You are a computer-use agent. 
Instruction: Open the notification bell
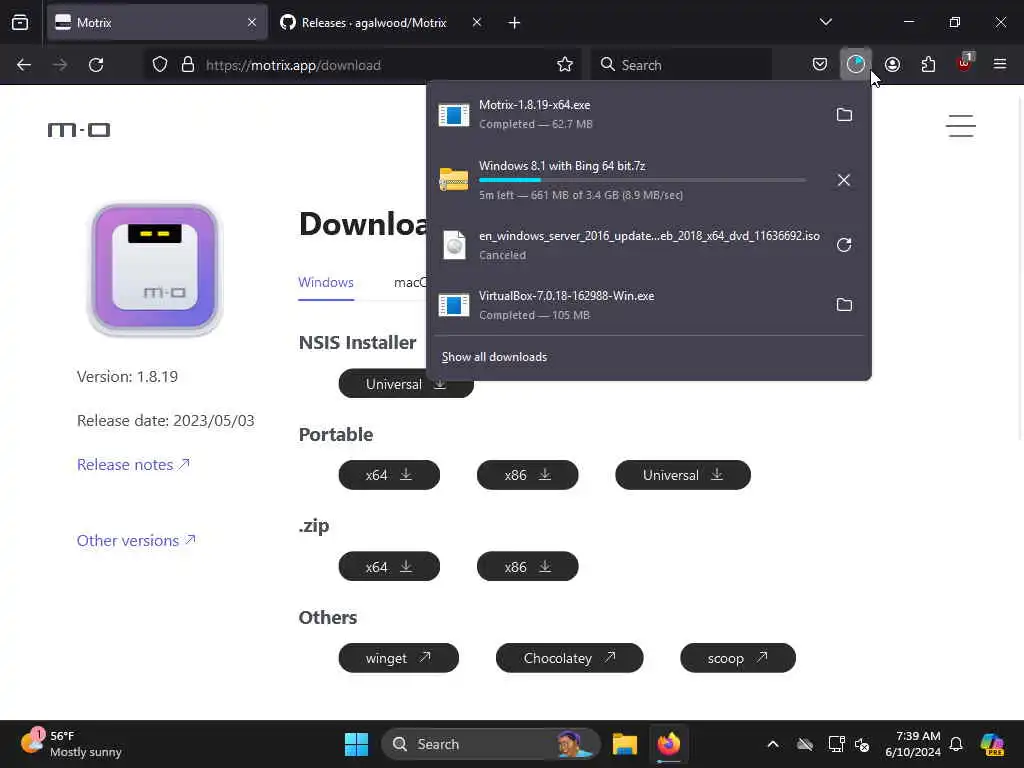(x=956, y=744)
